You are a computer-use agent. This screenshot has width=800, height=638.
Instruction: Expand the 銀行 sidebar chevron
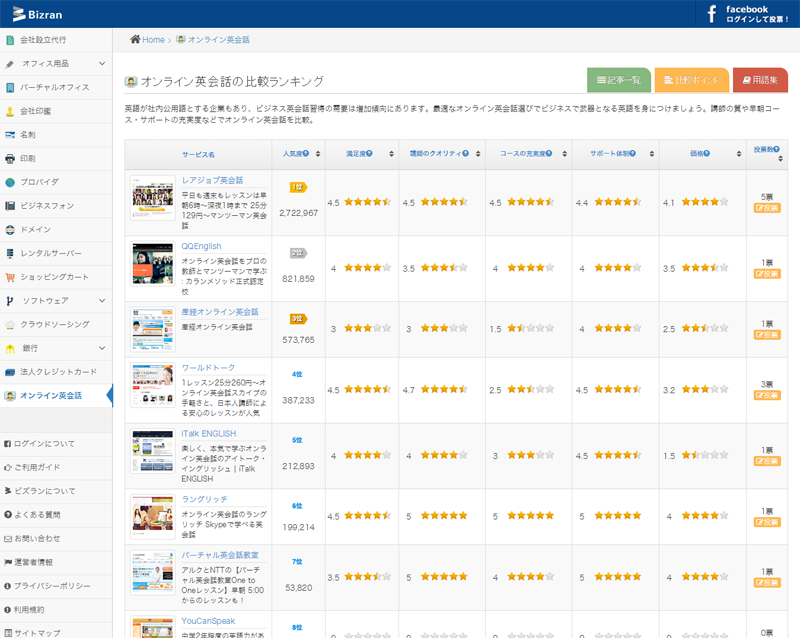tap(102, 348)
